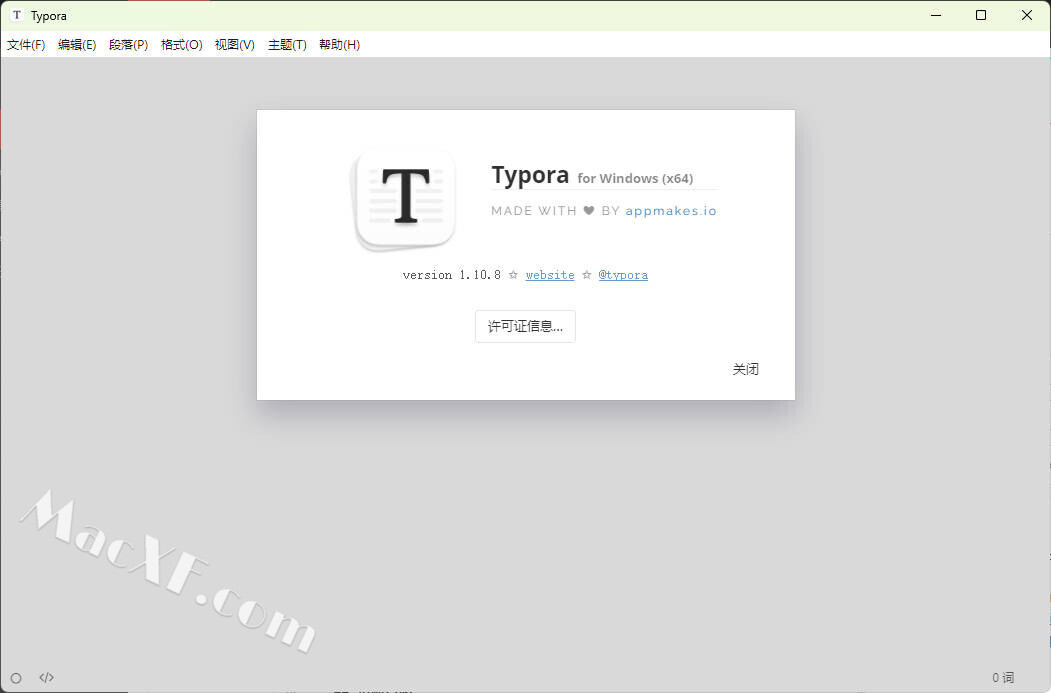Open the 主题(T) menu
Screen dimensions: 1051x693
[x=287, y=45]
